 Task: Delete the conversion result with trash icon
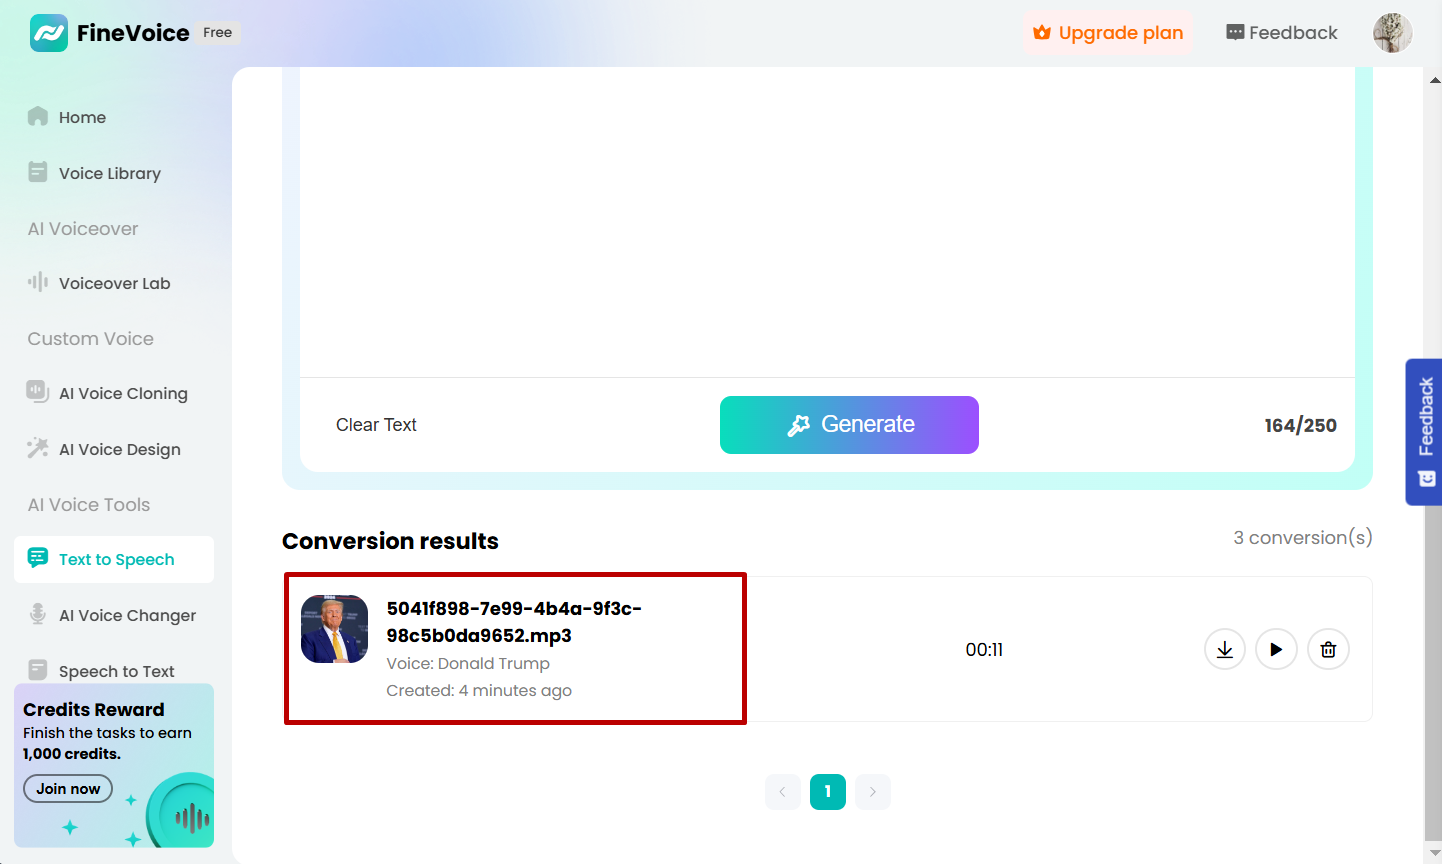pos(1328,649)
